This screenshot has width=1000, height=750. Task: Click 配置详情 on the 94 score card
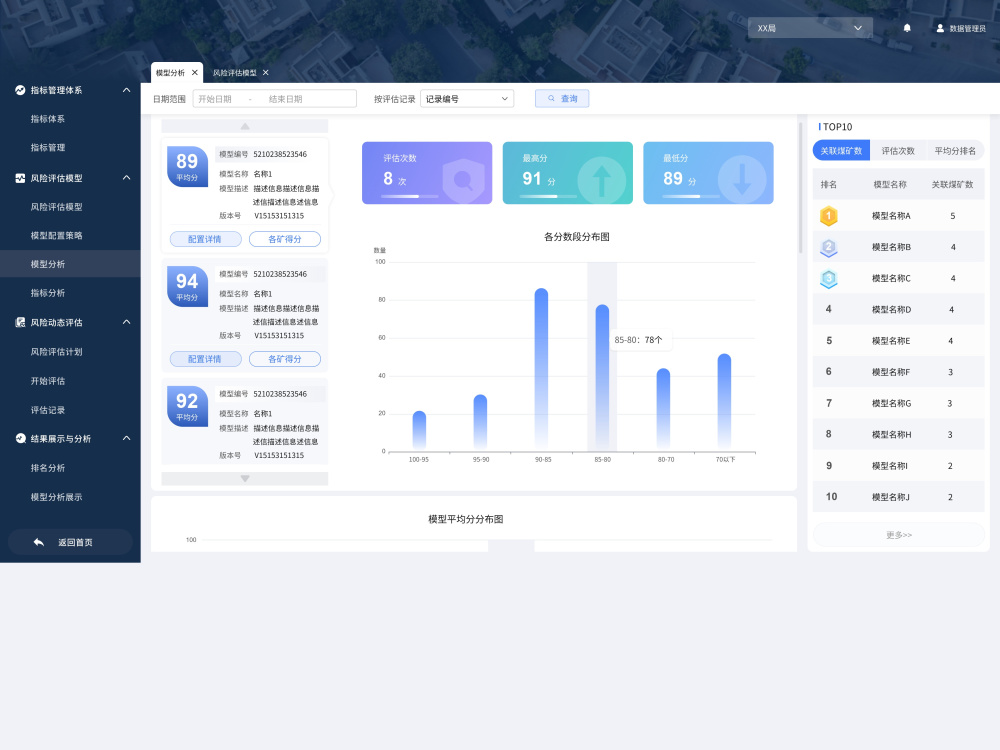(205, 359)
